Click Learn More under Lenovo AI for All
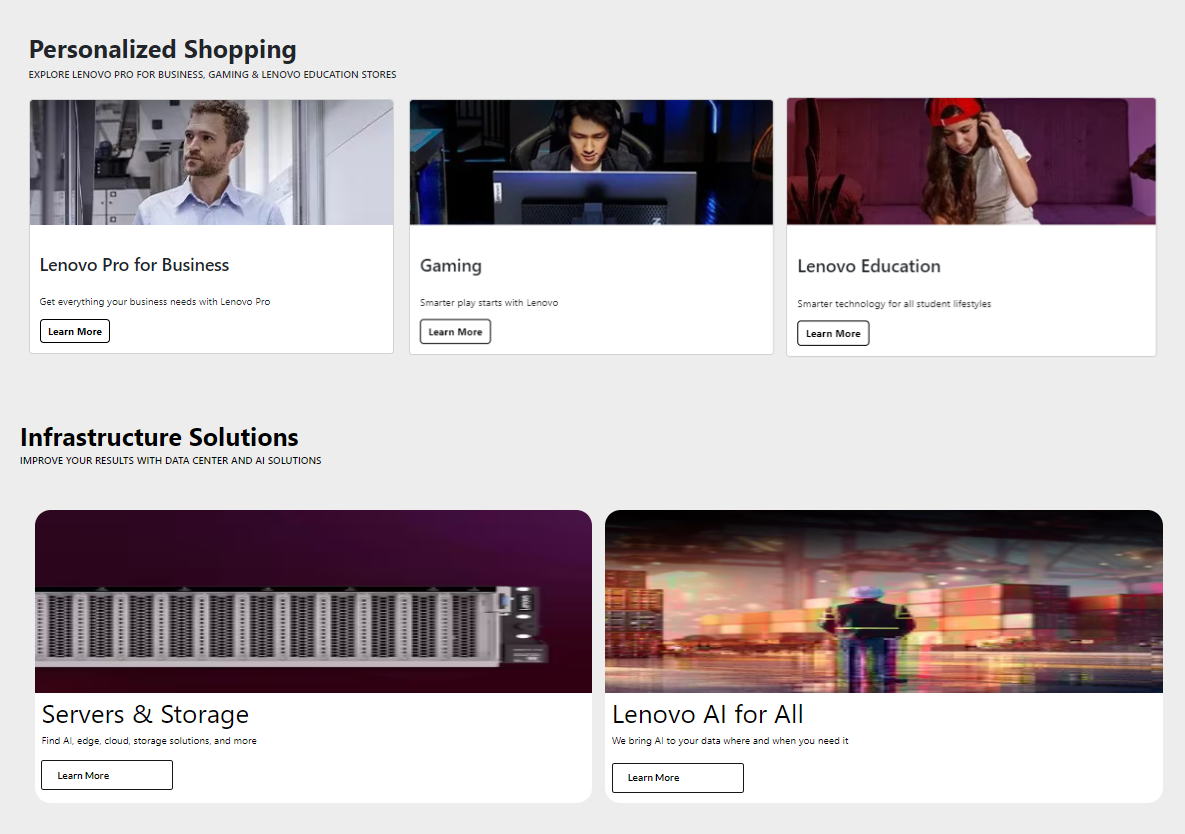 point(678,777)
